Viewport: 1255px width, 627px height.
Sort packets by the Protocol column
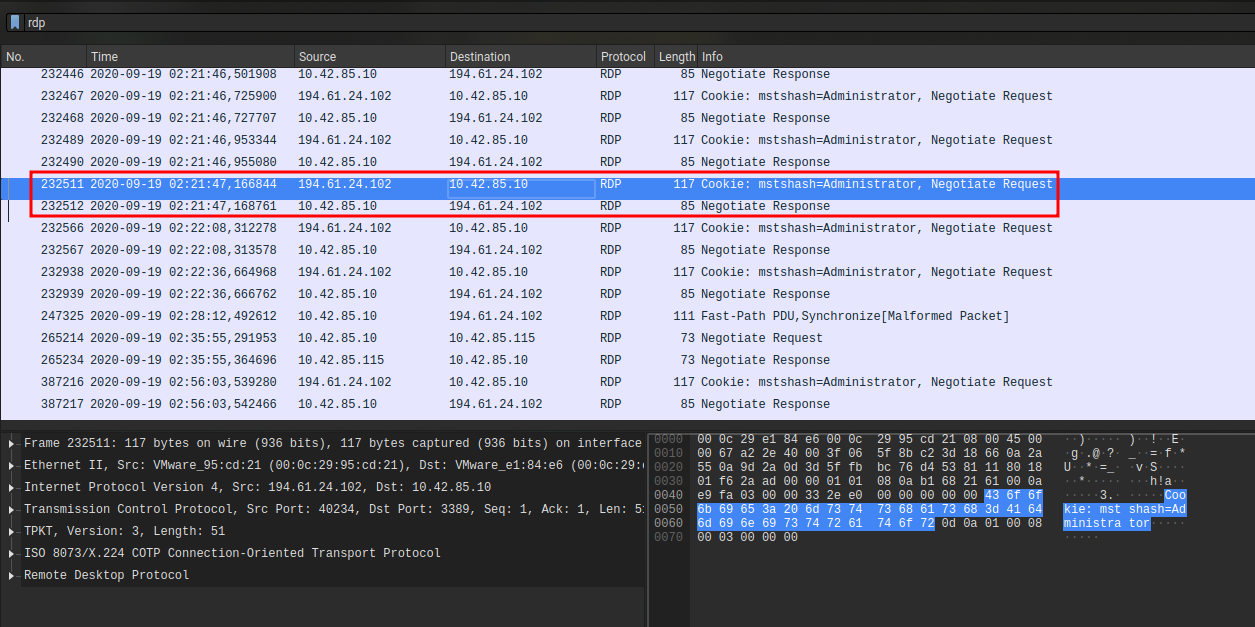click(x=622, y=56)
